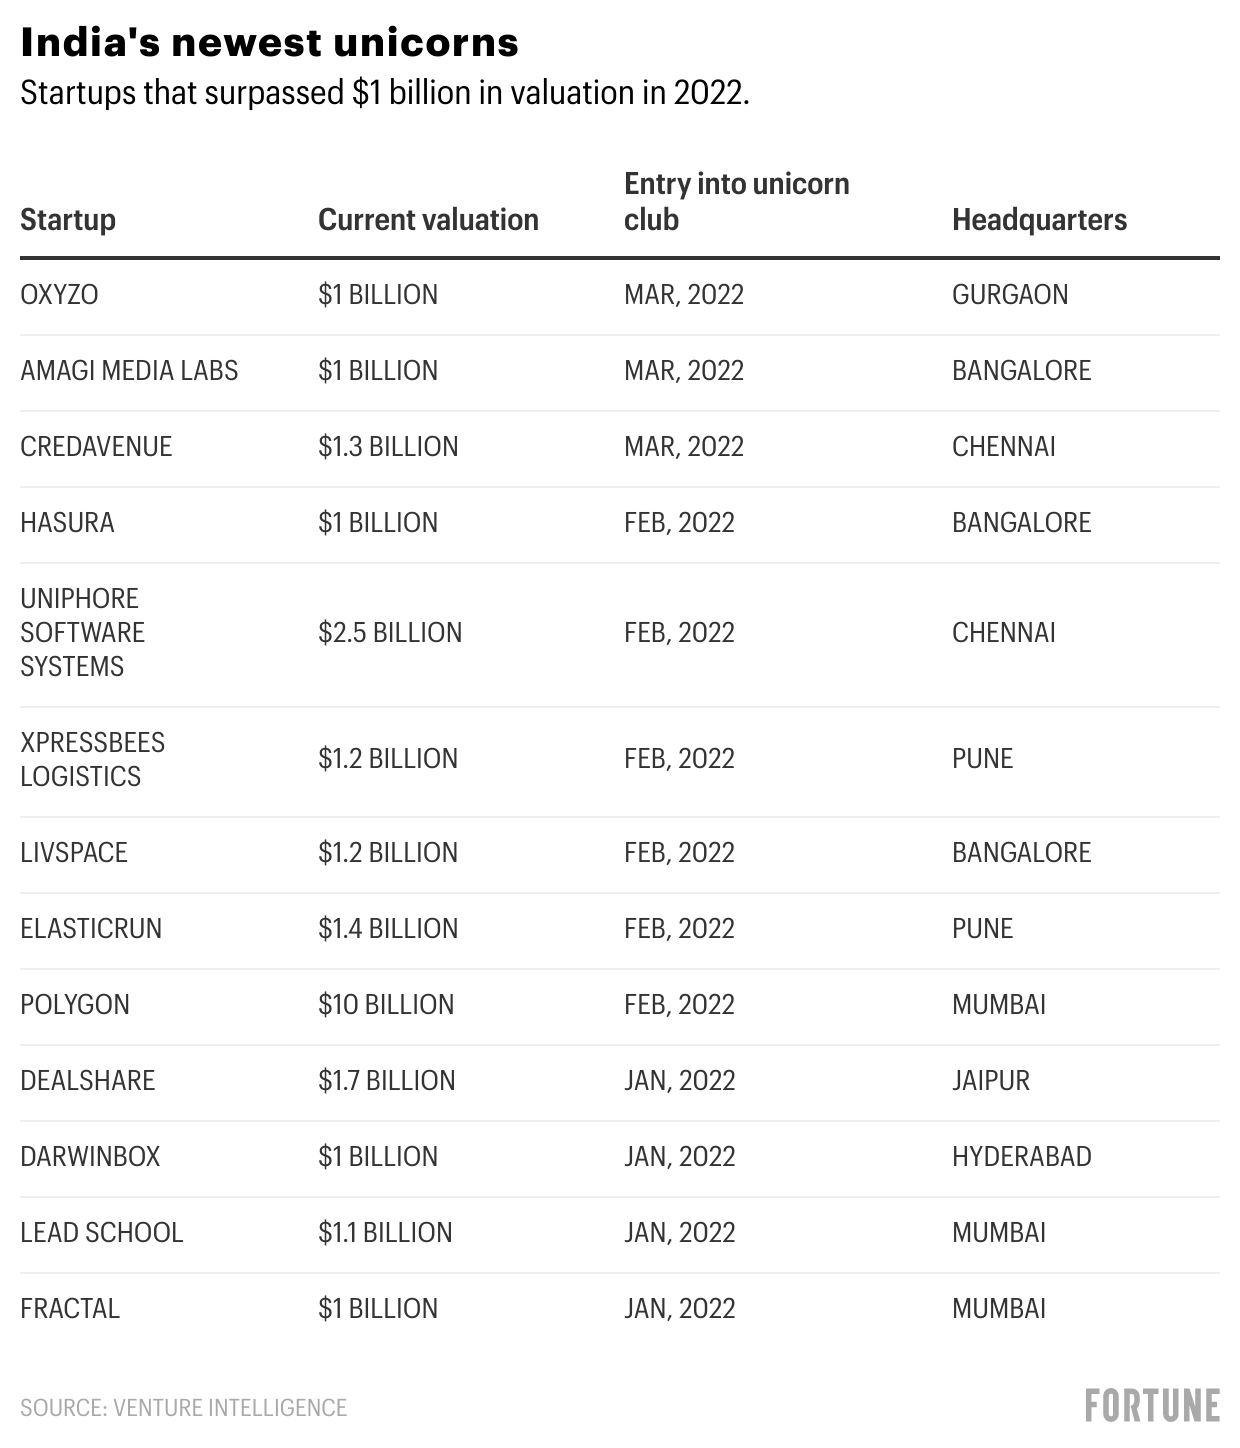Viewport: 1240px width, 1448px height.
Task: Click the OXYZO startup row
Action: pyautogui.click(x=59, y=295)
